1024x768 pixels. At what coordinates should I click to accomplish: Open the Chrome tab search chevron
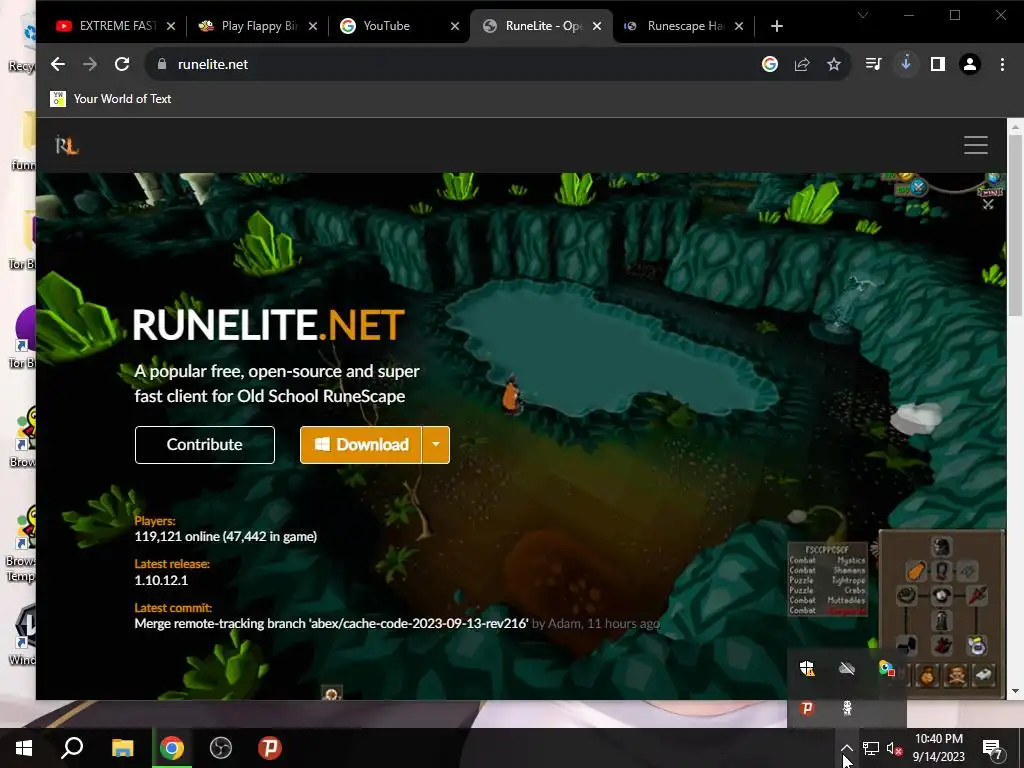863,15
